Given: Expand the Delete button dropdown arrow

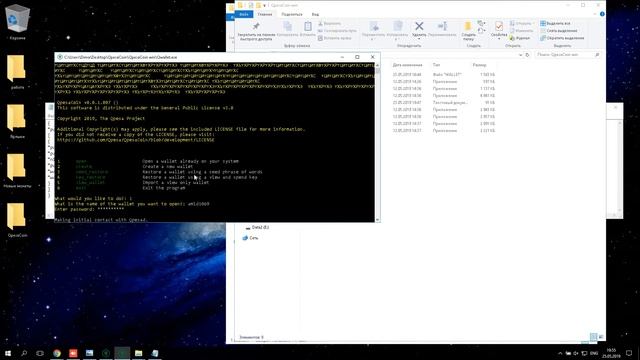Looking at the screenshot, I should click(419, 39).
